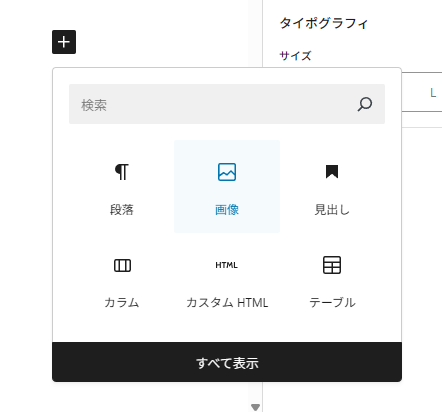This screenshot has width=442, height=412.
Task: Click the scrollbar down arrow at bottom
Action: [x=255, y=407]
